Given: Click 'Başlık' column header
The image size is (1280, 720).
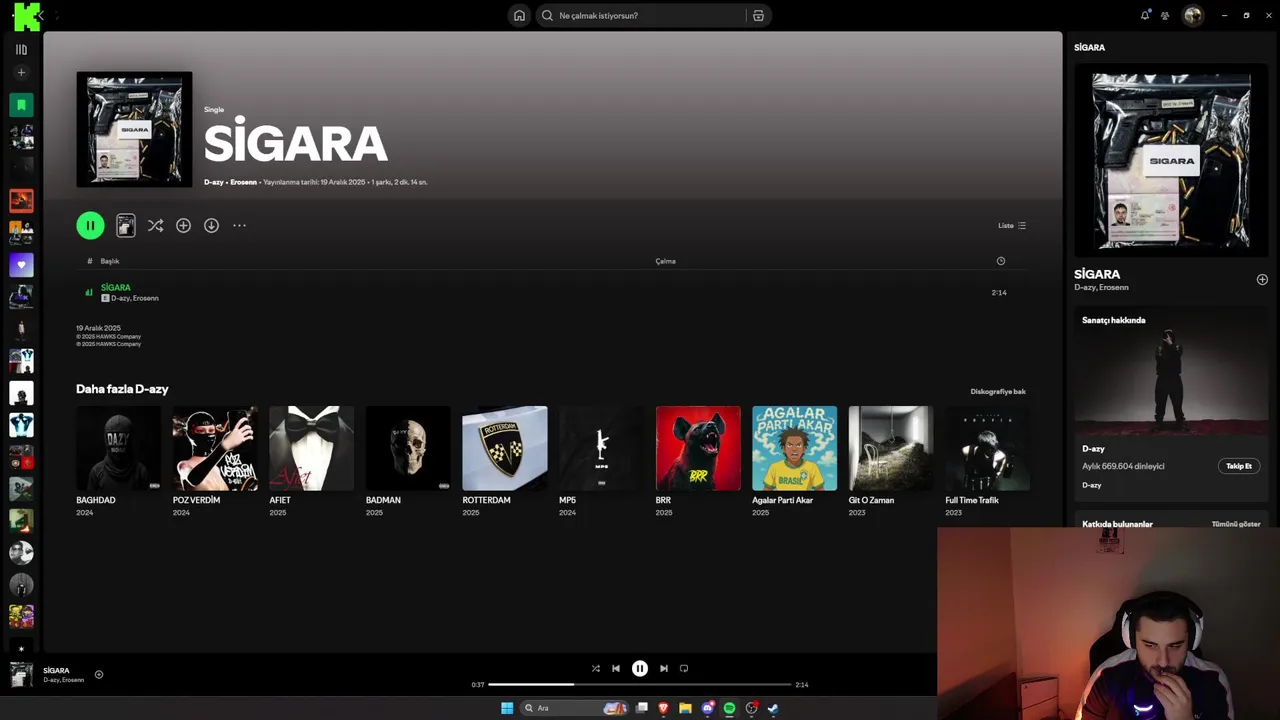Looking at the screenshot, I should point(110,261).
